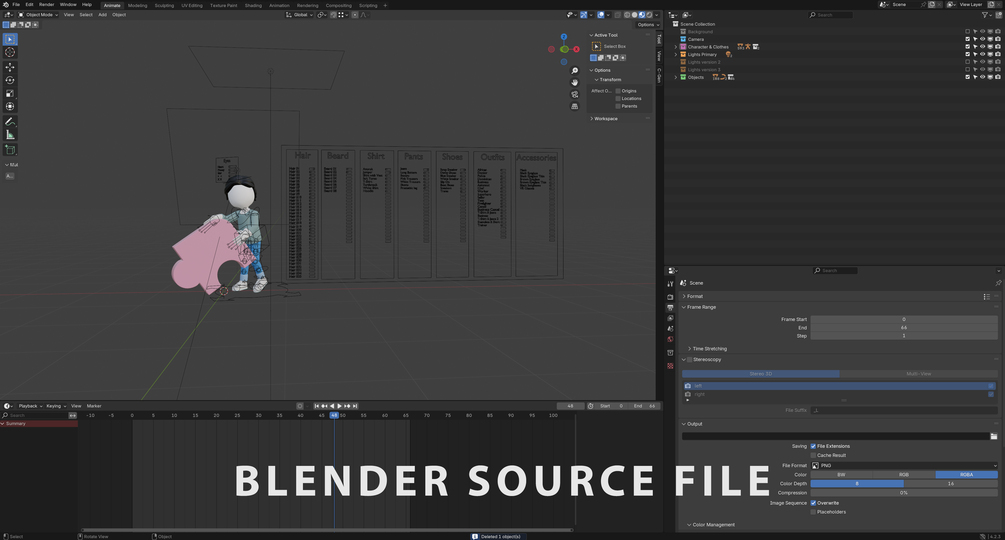The image size is (1005, 540).
Task: Select RGB color mode button
Action: (904, 475)
